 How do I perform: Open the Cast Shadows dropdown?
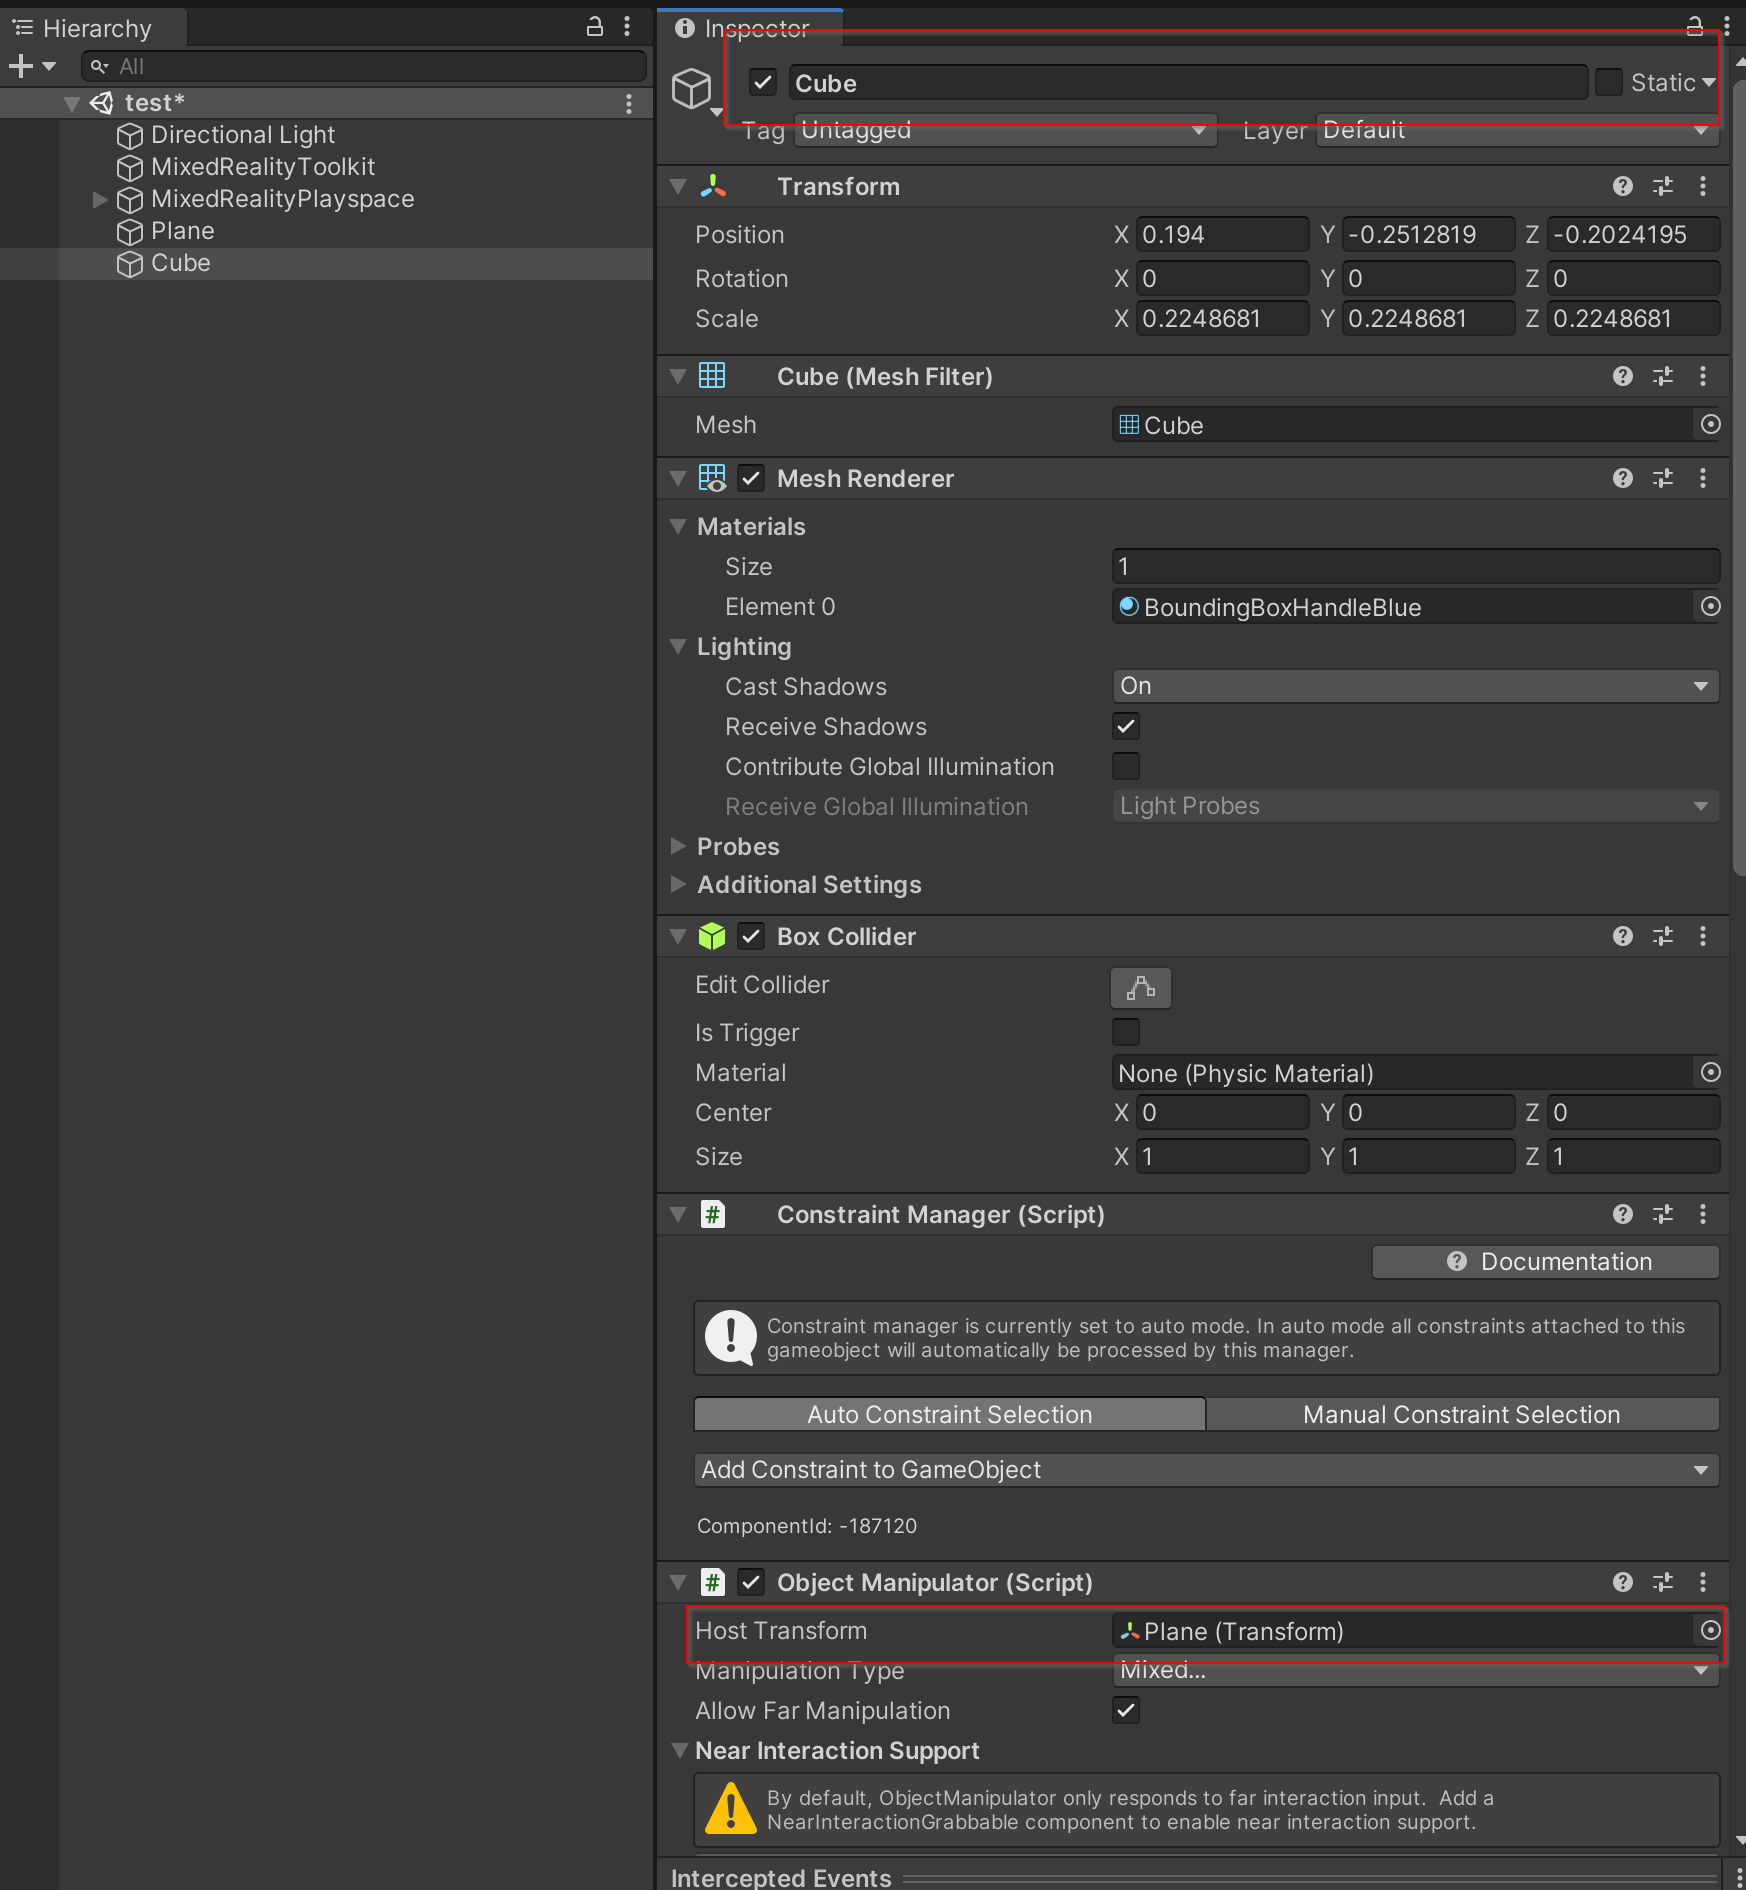pos(1413,686)
